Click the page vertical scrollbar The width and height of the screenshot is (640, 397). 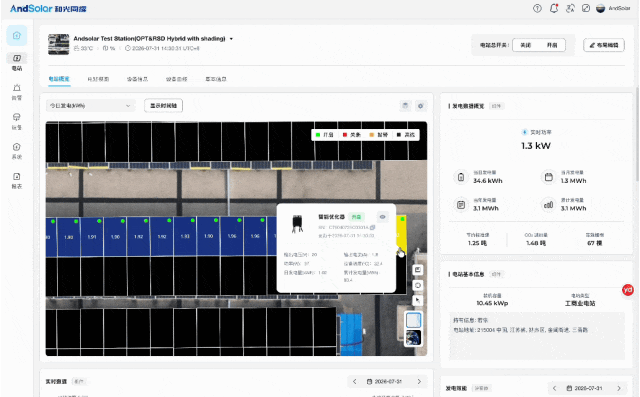coord(637,135)
